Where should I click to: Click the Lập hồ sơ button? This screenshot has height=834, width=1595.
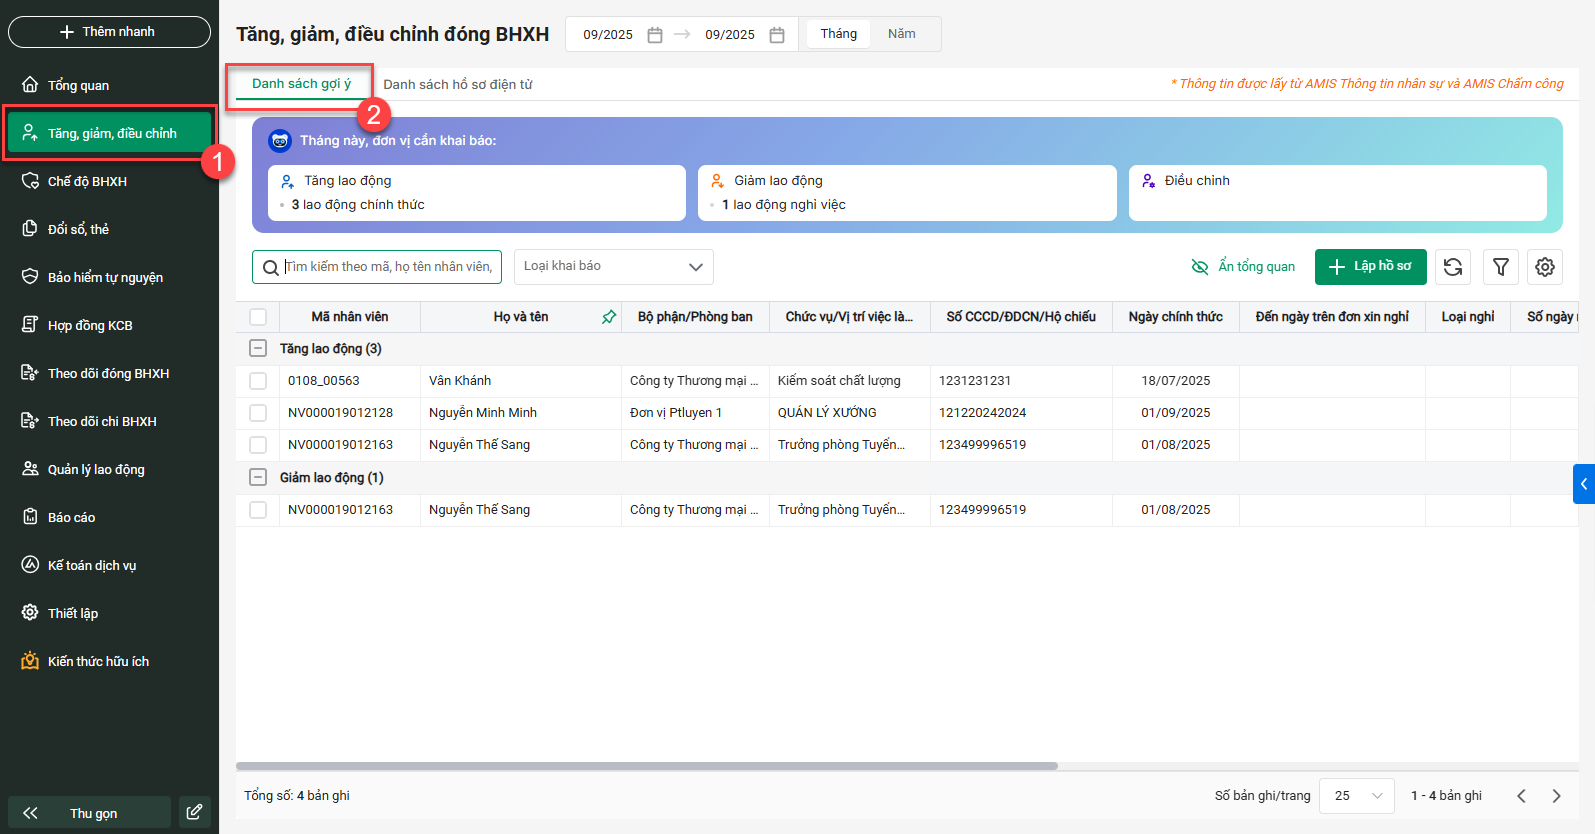tap(1370, 267)
